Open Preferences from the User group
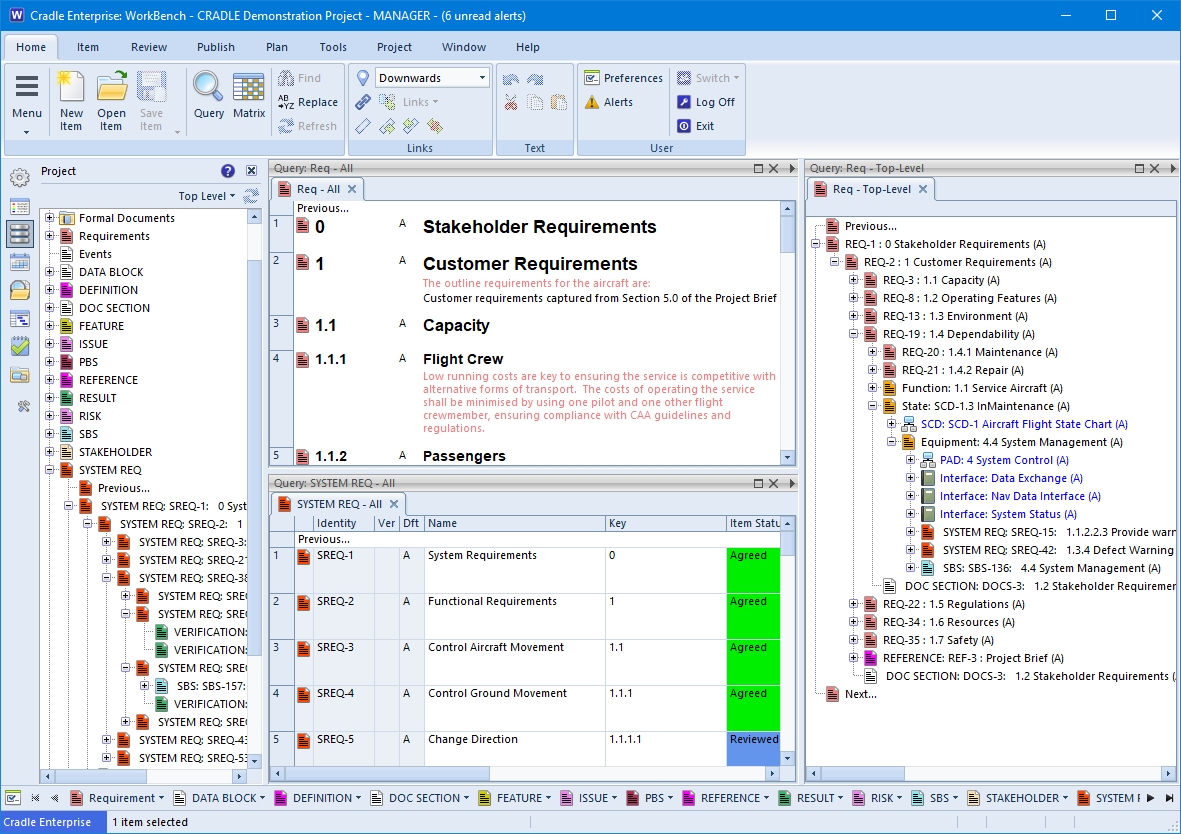Viewport: 1181px width, 834px height. [624, 78]
